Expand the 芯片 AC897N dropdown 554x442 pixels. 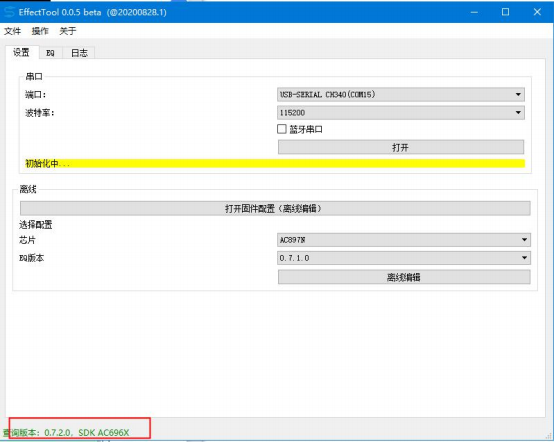click(x=404, y=240)
